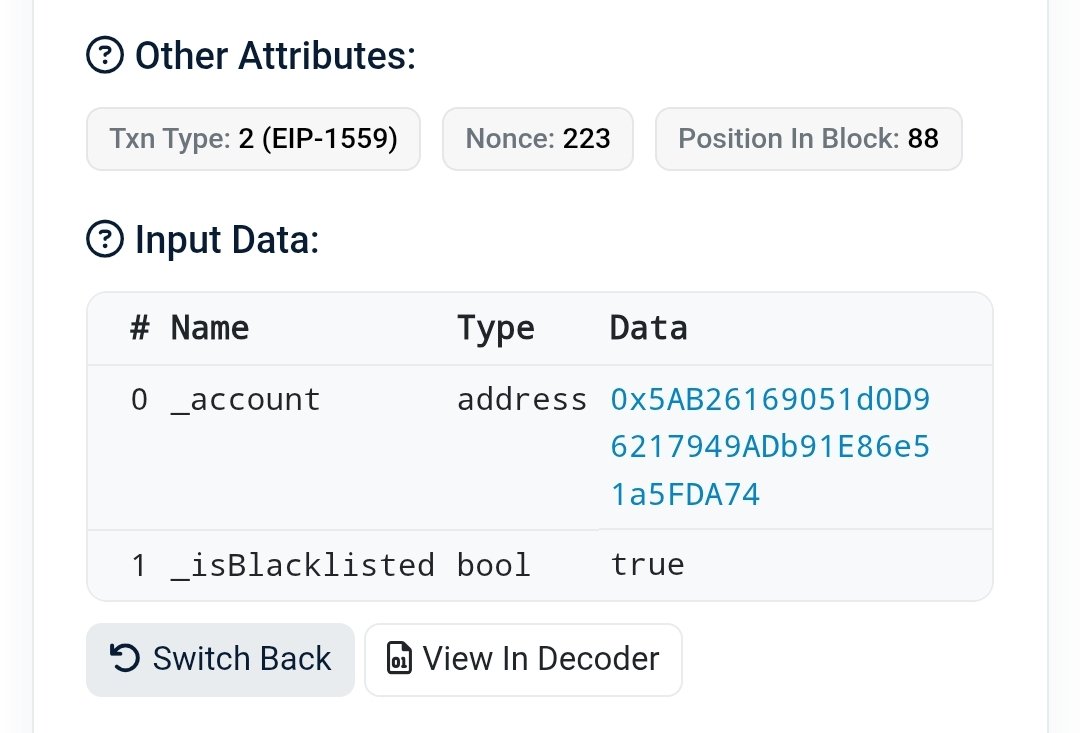1080x733 pixels.
Task: Select the _isBlacklisted parameter name cell
Action: tap(303, 565)
